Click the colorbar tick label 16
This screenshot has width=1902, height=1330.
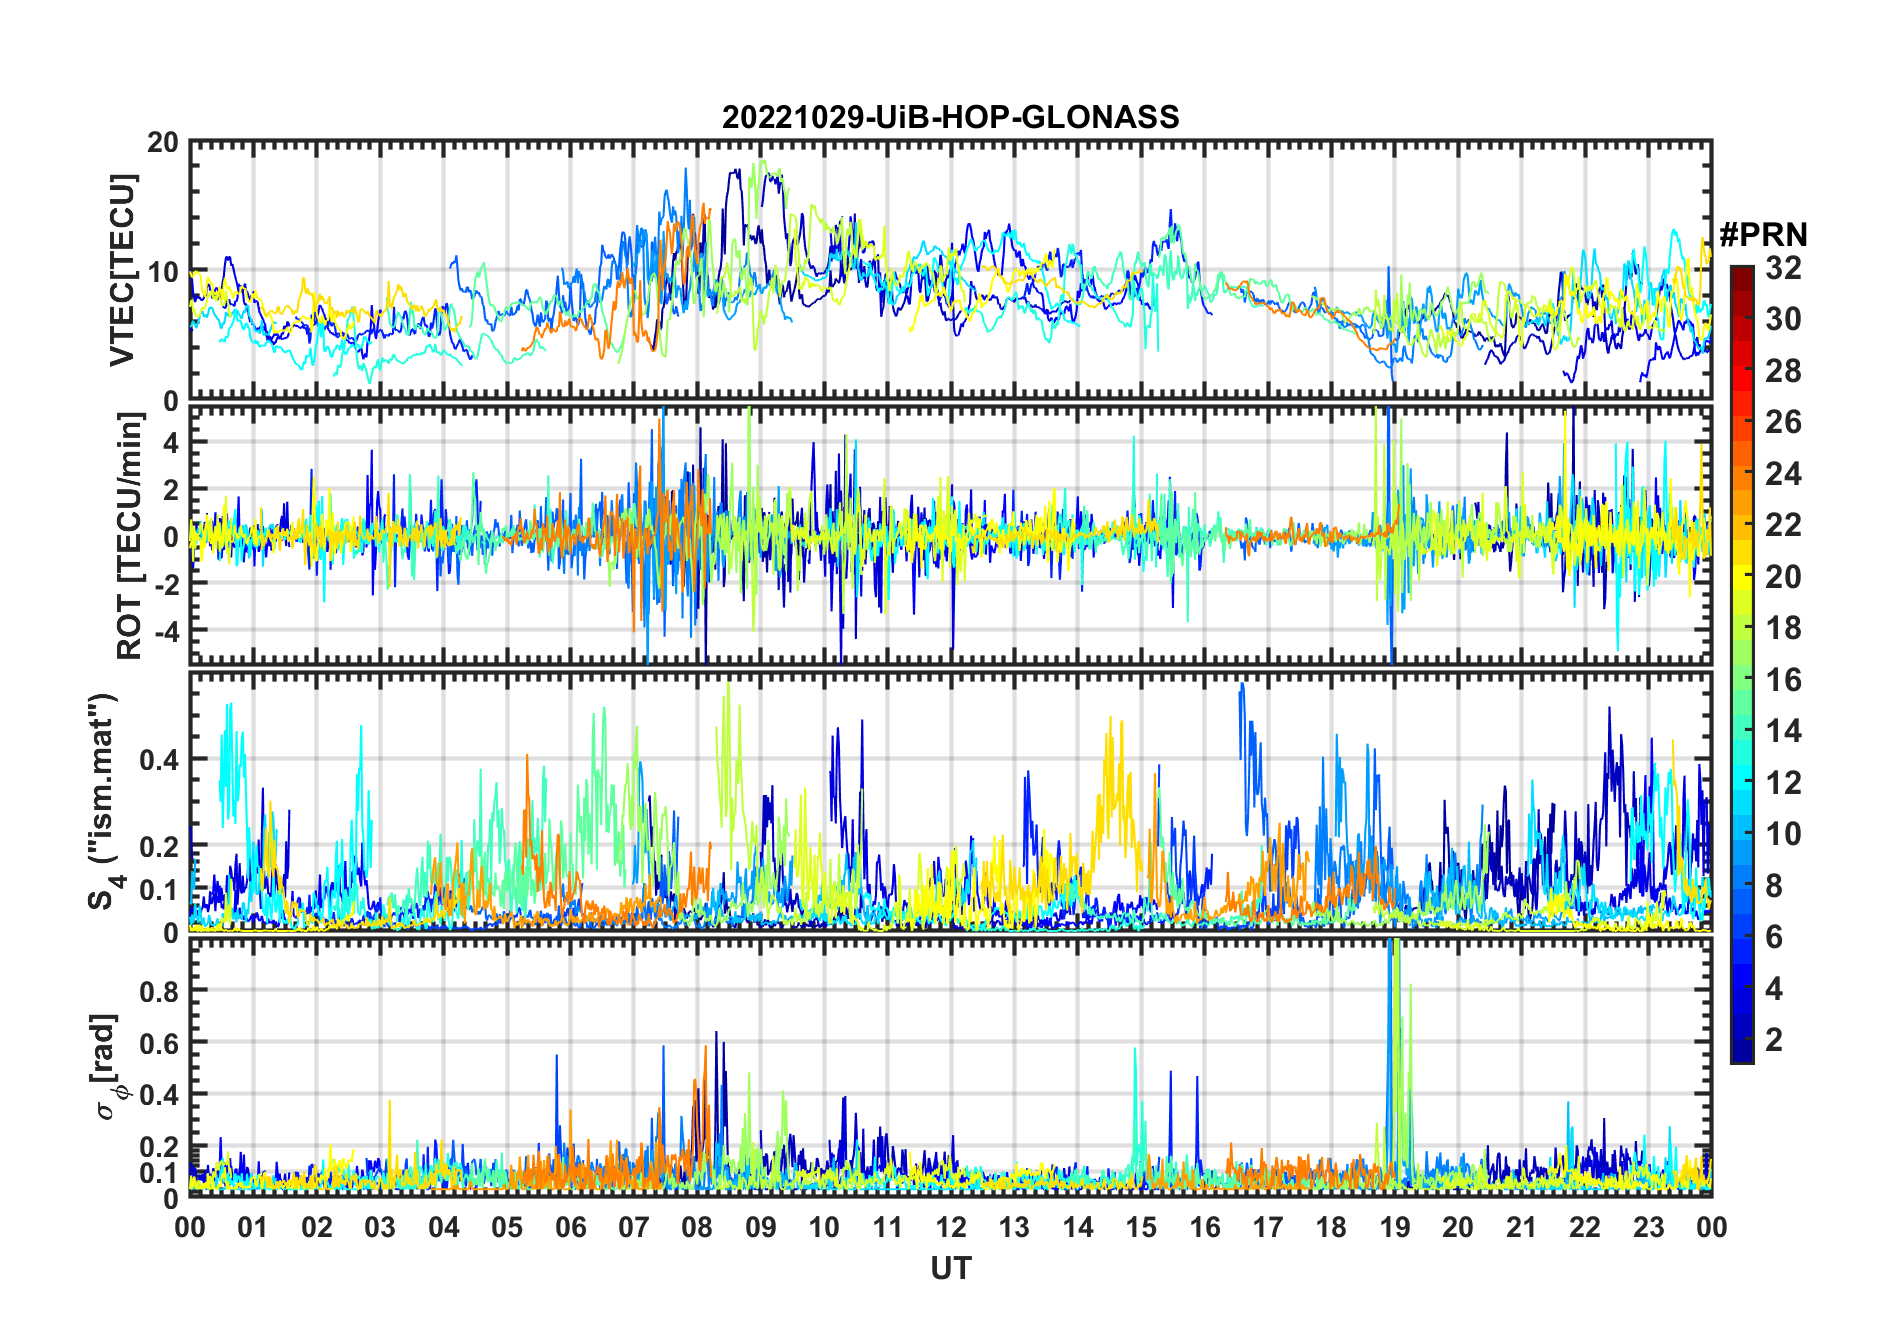(x=1783, y=680)
